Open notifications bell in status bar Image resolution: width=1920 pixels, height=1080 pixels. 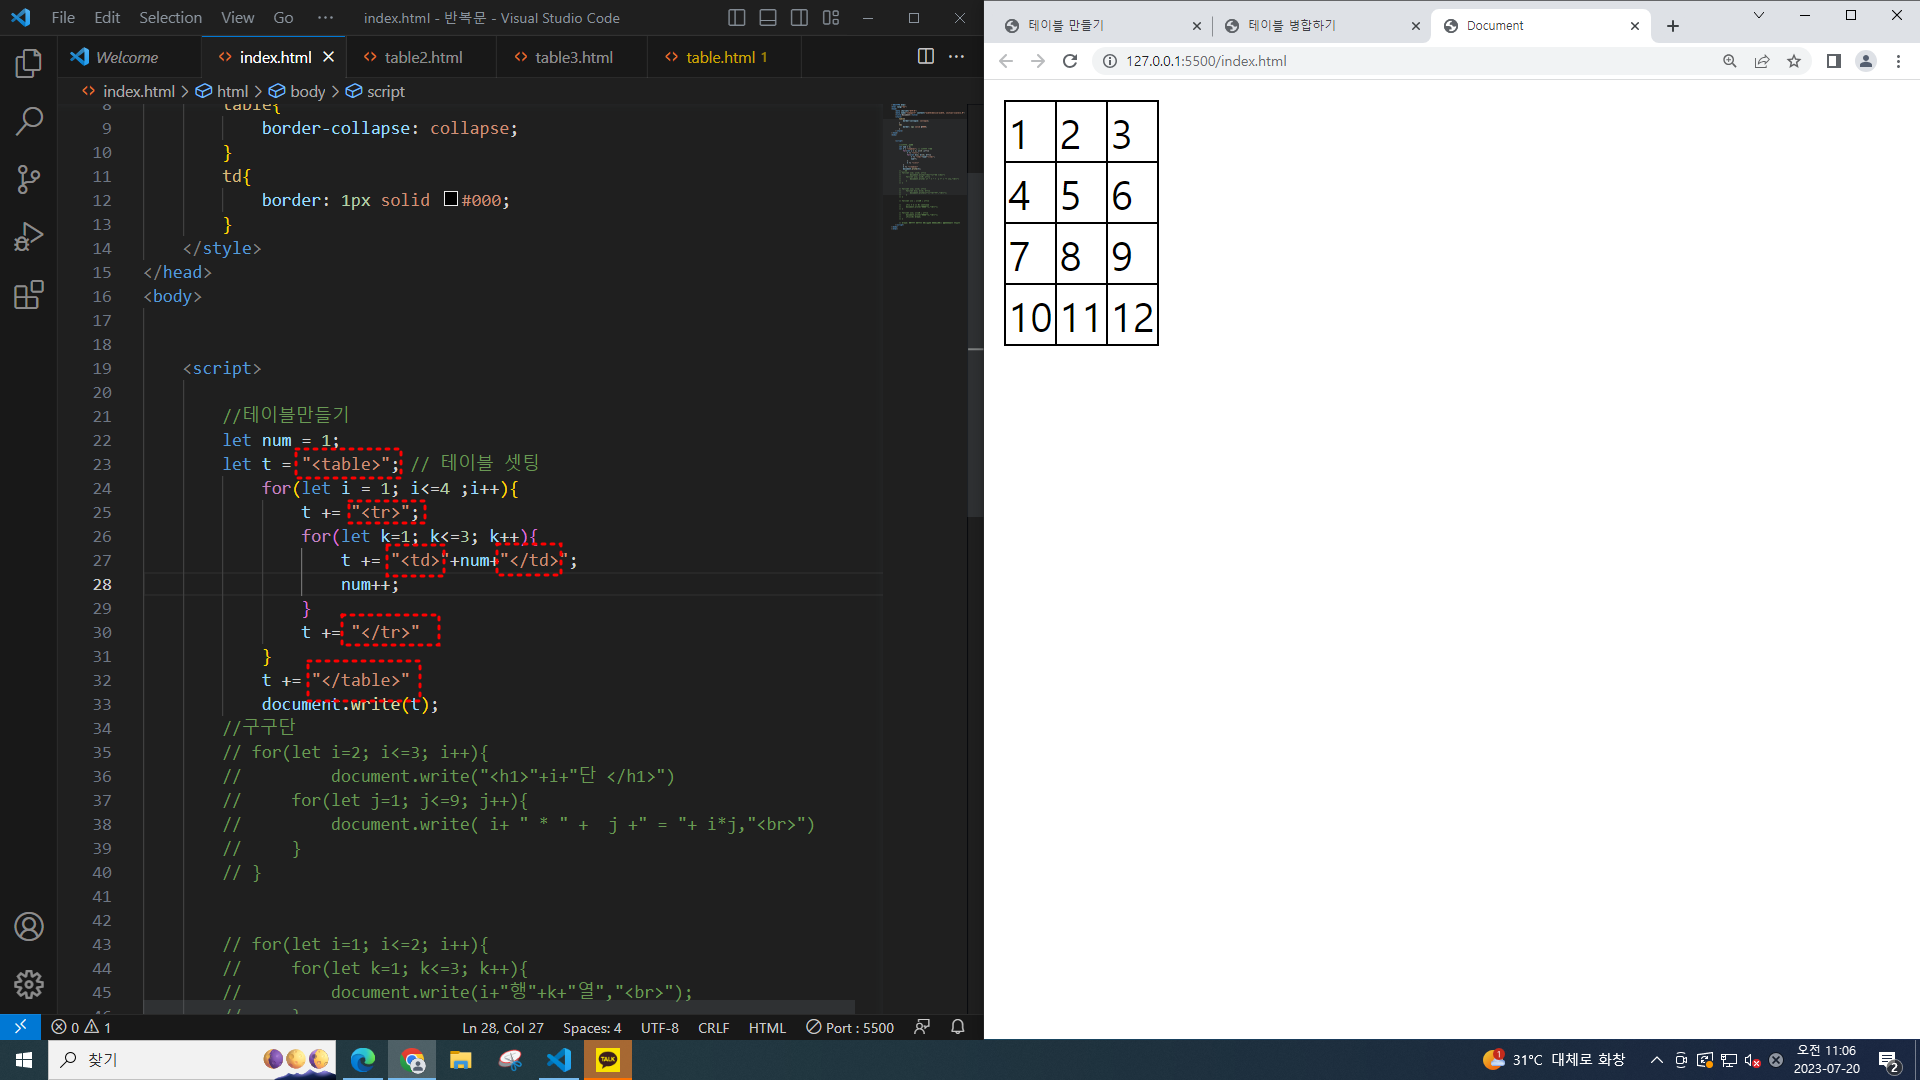(x=957, y=1027)
